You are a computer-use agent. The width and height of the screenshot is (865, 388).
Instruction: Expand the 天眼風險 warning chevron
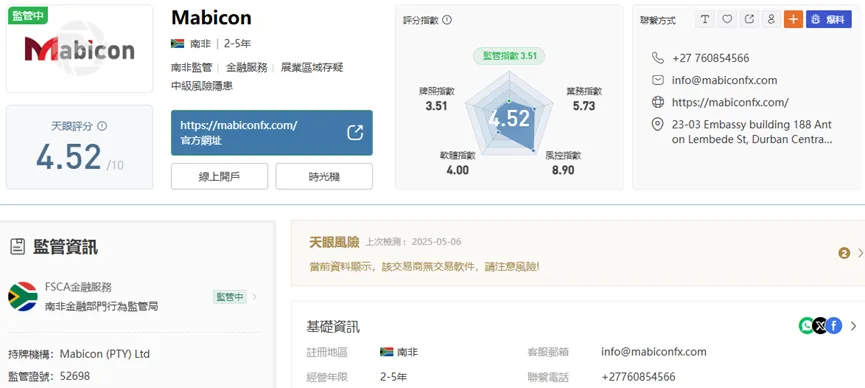click(x=860, y=253)
